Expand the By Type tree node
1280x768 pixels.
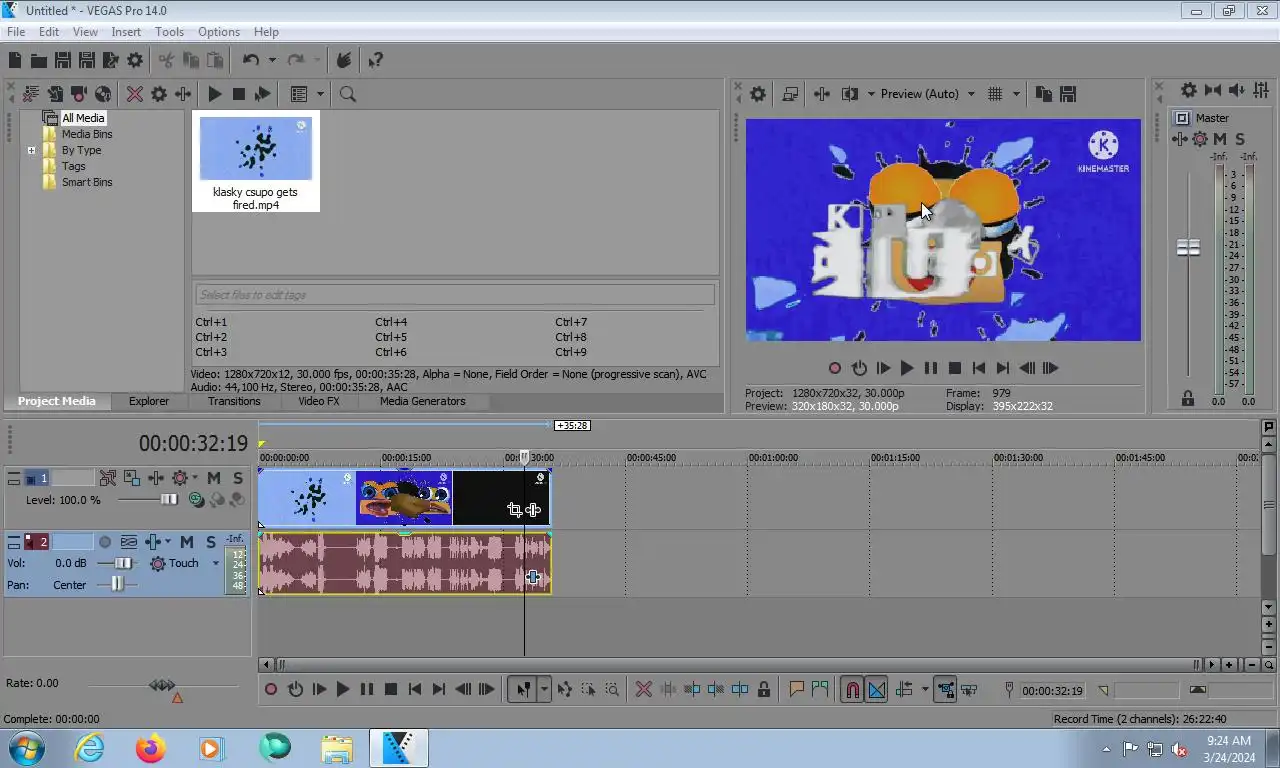pyautogui.click(x=31, y=150)
